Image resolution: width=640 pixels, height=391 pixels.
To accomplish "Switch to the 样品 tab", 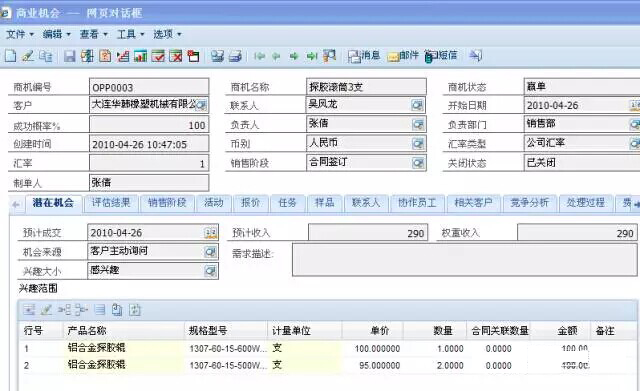I will (x=324, y=203).
